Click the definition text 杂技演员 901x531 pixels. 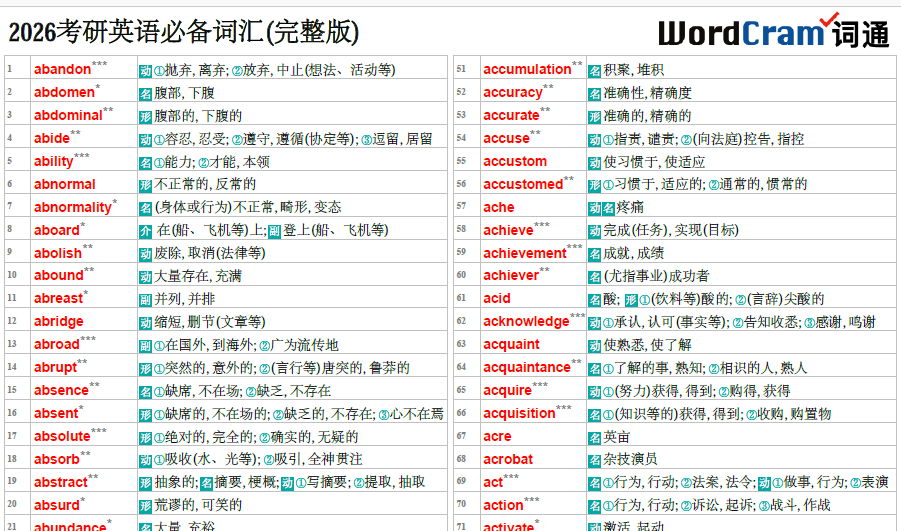pyautogui.click(x=630, y=459)
